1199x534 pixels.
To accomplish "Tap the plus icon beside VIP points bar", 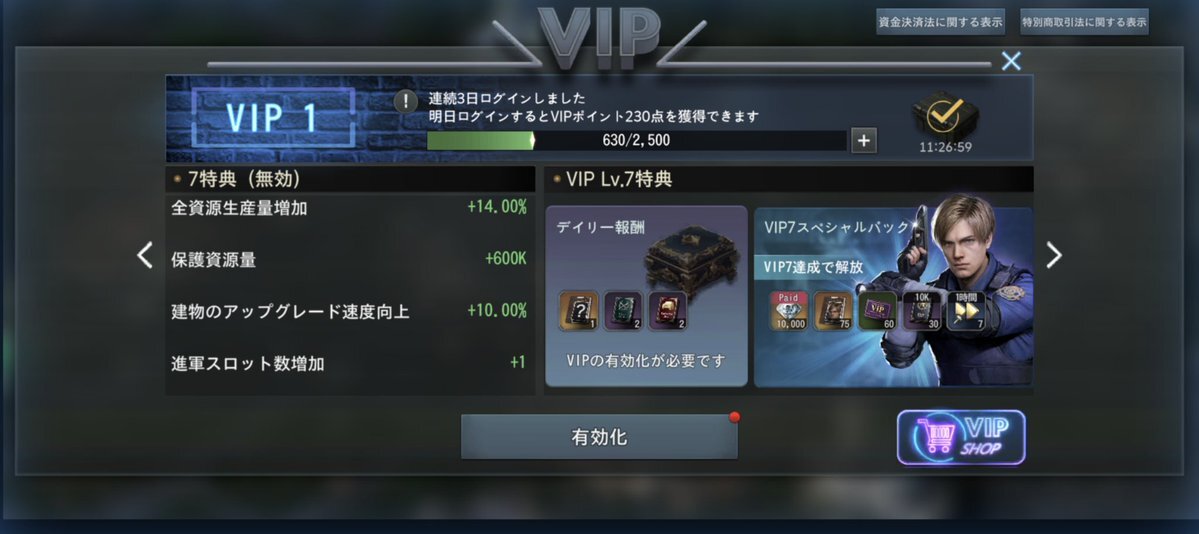I will tap(864, 141).
